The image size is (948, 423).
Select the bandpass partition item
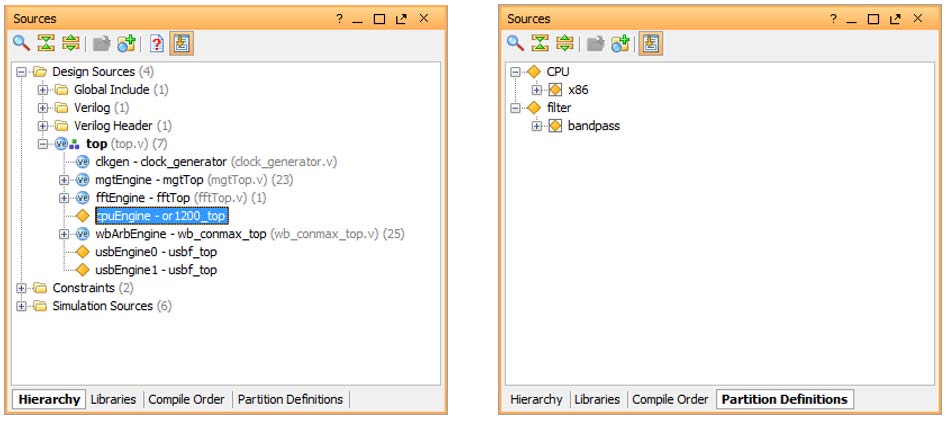coord(593,126)
